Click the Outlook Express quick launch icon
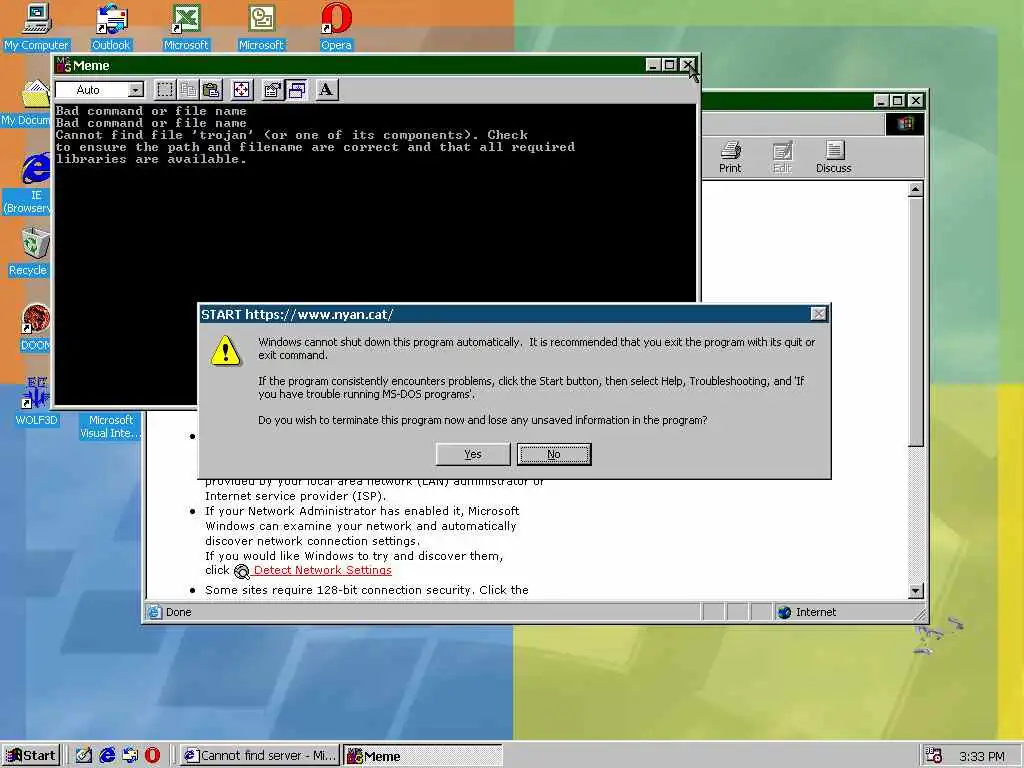 130,756
